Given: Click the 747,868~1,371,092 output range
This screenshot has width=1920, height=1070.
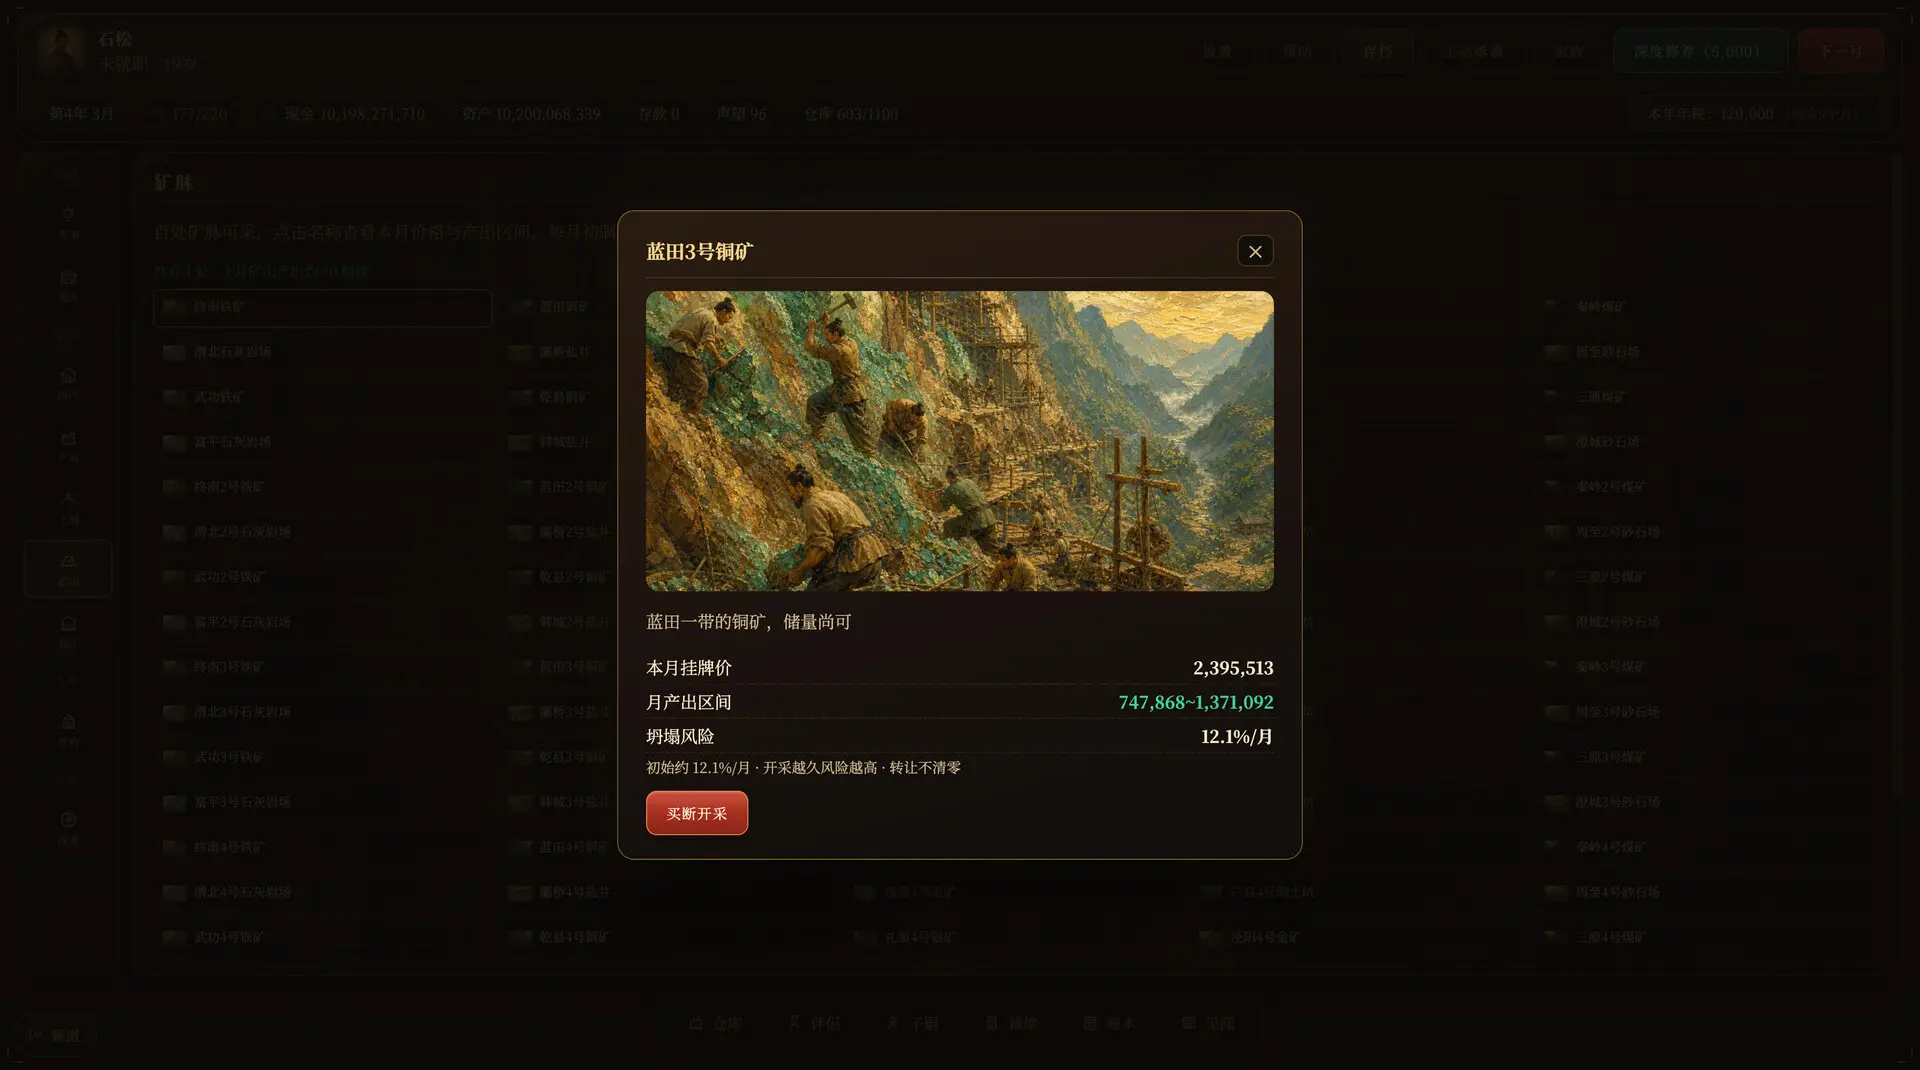Looking at the screenshot, I should point(1196,702).
